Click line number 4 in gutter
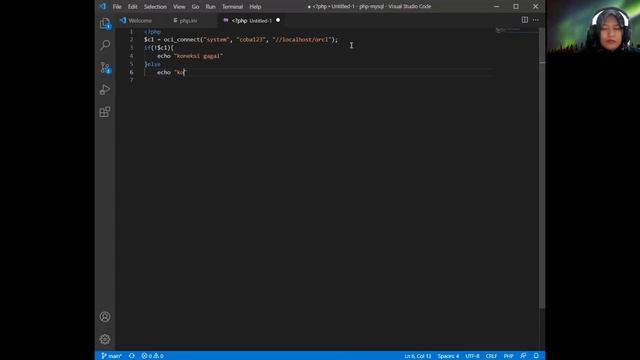 click(131, 56)
